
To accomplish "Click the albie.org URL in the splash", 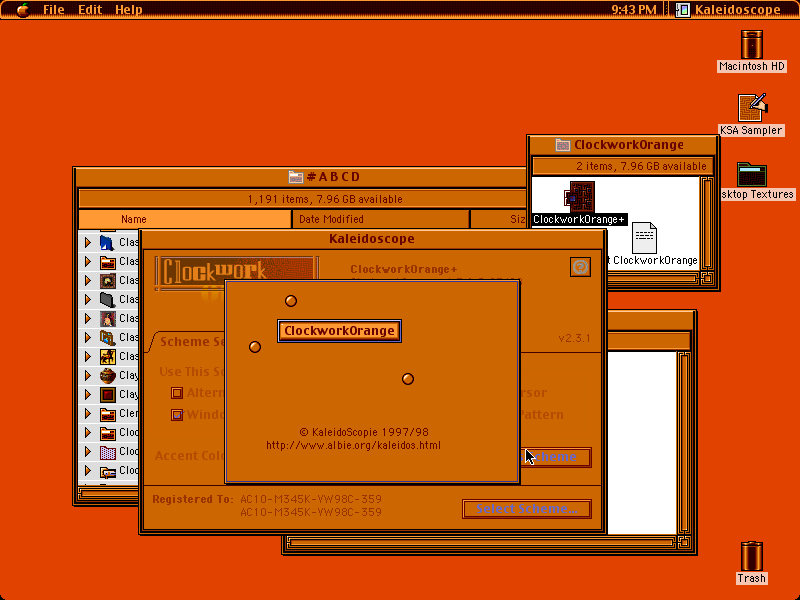I will pyautogui.click(x=354, y=445).
